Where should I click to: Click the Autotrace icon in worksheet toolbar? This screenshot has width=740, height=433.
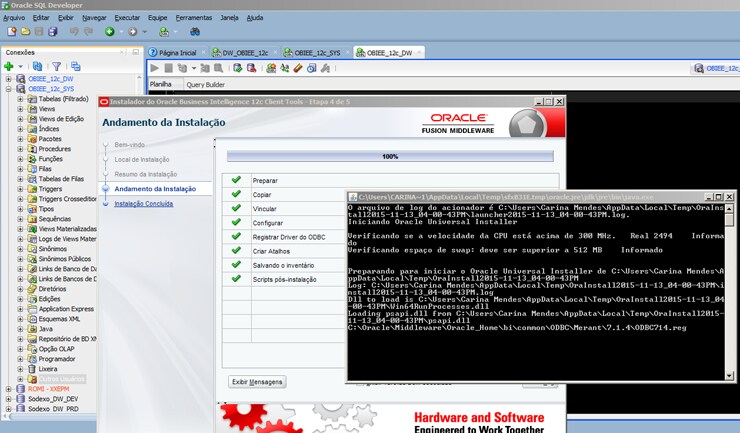point(205,68)
